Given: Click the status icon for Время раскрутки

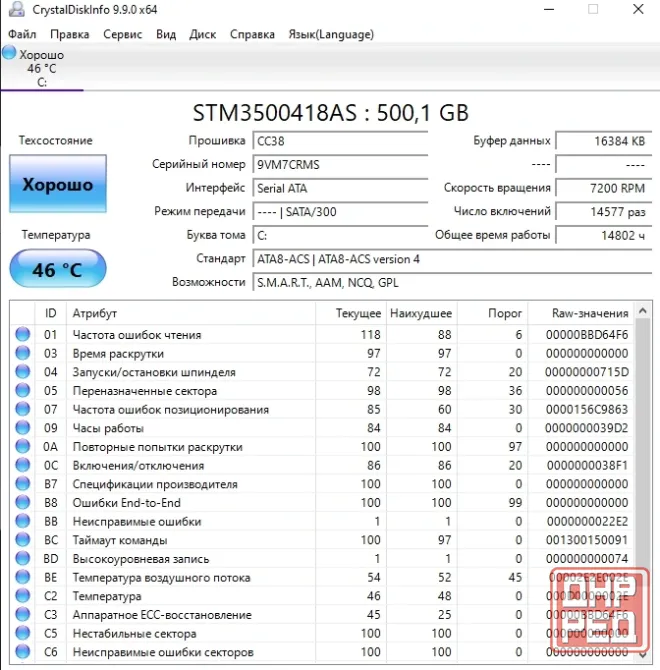Looking at the screenshot, I should (23, 353).
